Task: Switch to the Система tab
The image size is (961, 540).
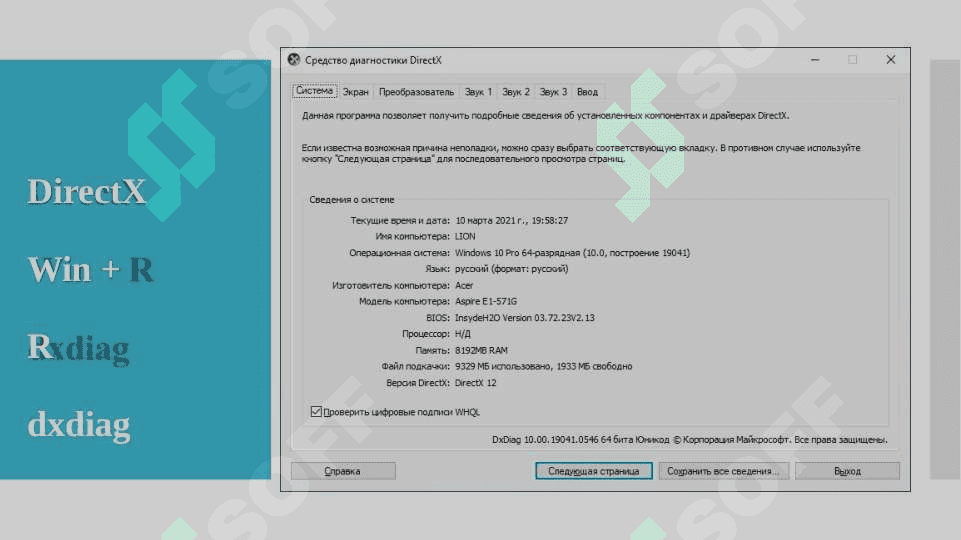Action: click(314, 91)
